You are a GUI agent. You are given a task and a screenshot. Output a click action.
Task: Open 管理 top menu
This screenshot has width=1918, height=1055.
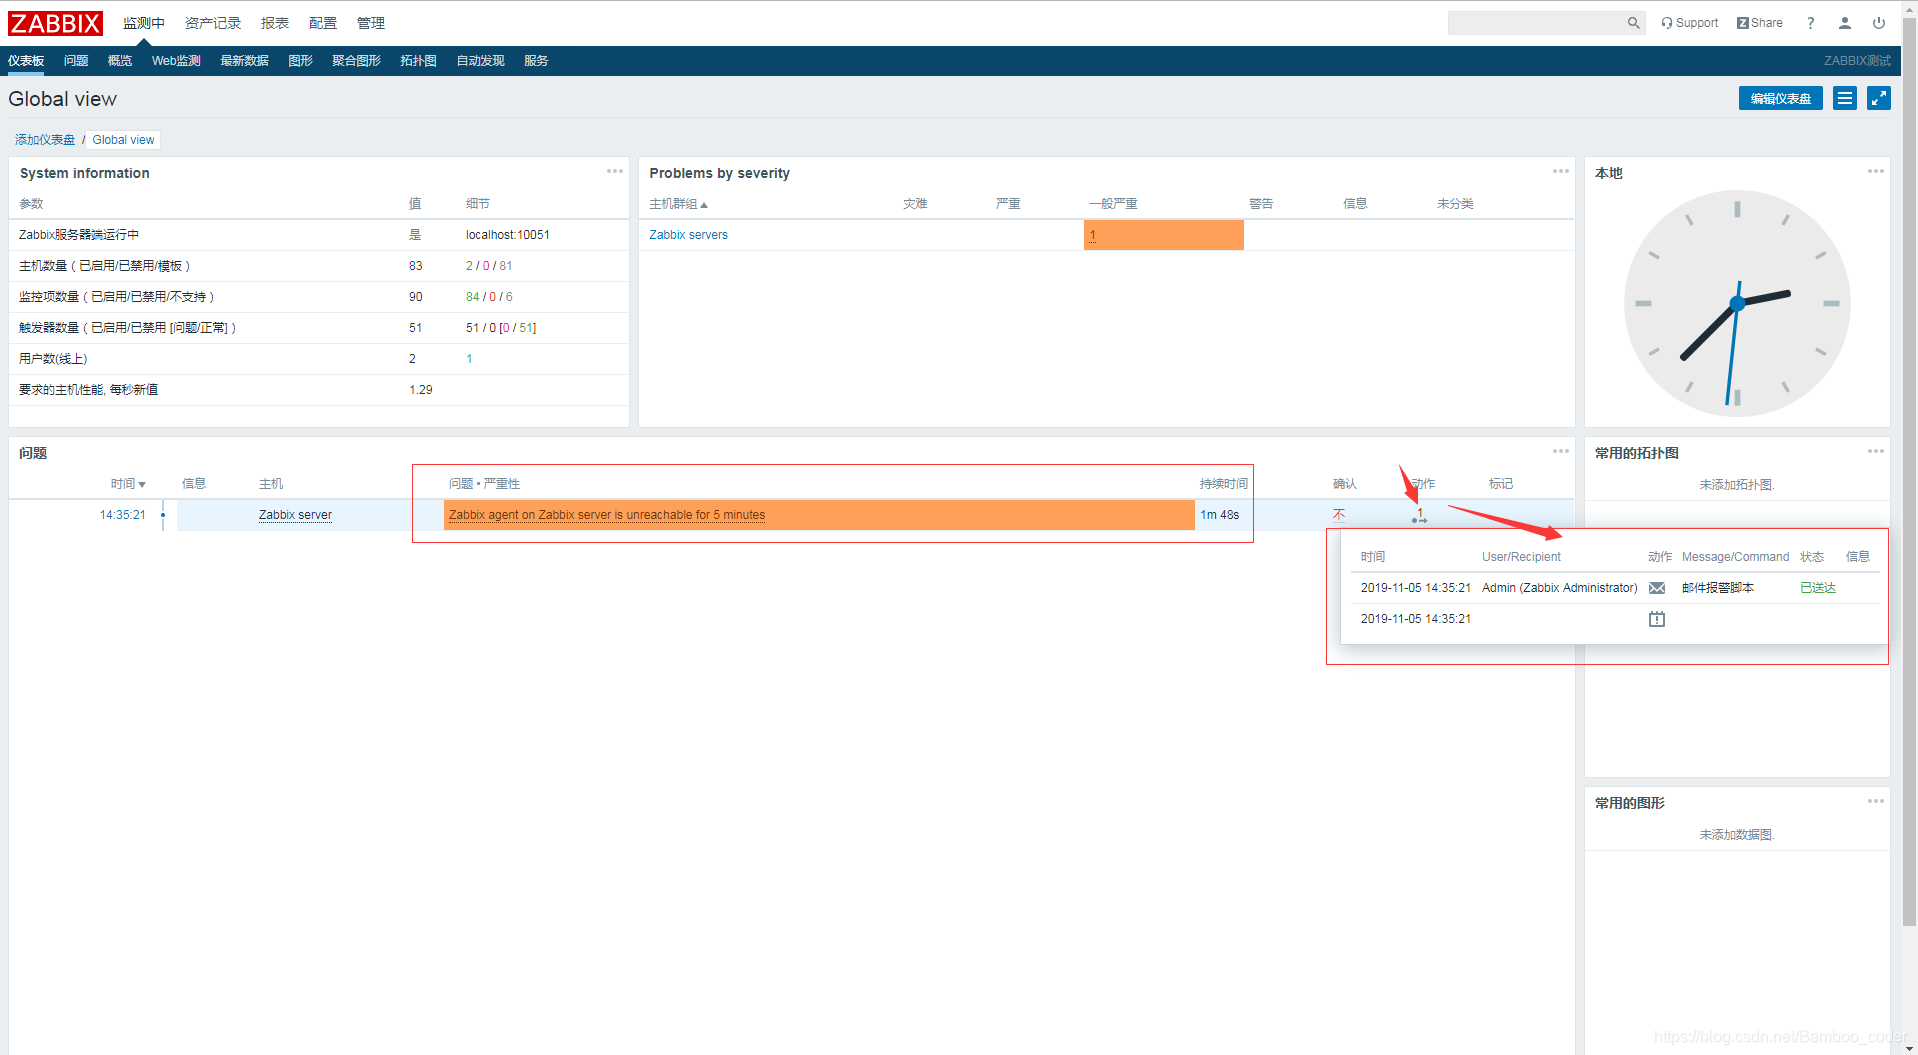click(x=371, y=23)
